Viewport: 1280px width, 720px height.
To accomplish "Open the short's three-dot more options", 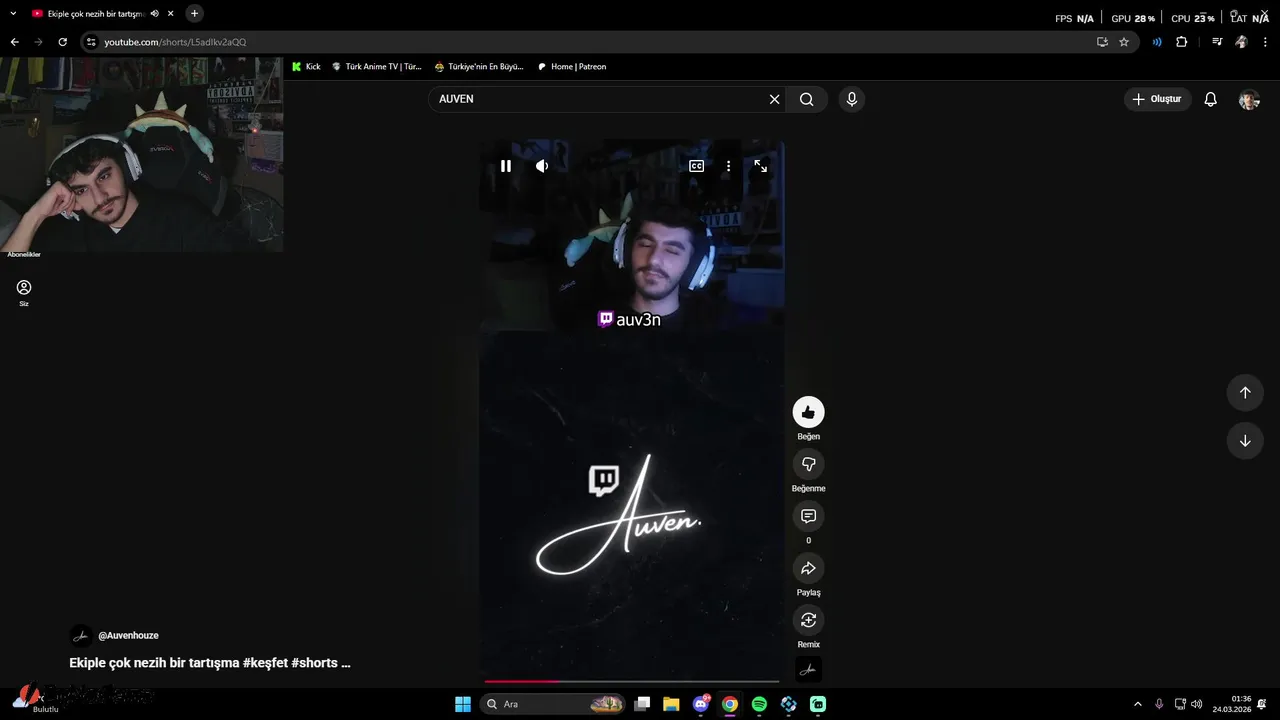I will [x=729, y=166].
